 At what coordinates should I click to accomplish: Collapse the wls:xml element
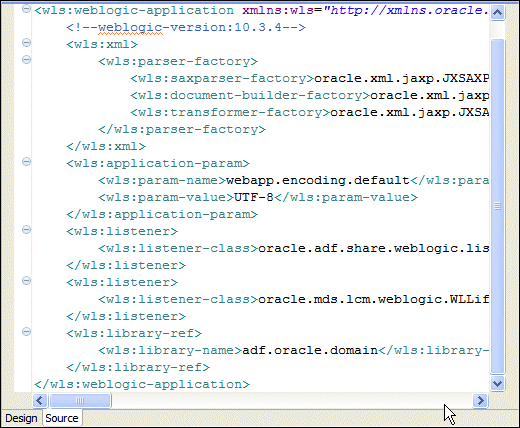pyautogui.click(x=26, y=43)
